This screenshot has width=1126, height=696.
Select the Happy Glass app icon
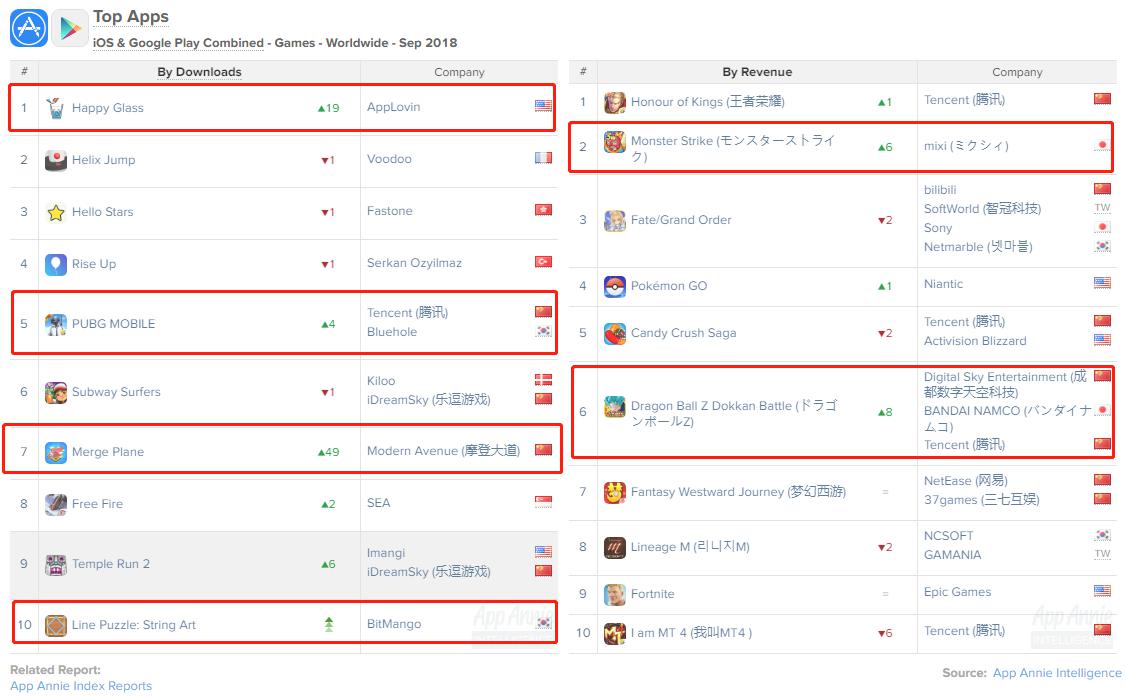[55, 107]
